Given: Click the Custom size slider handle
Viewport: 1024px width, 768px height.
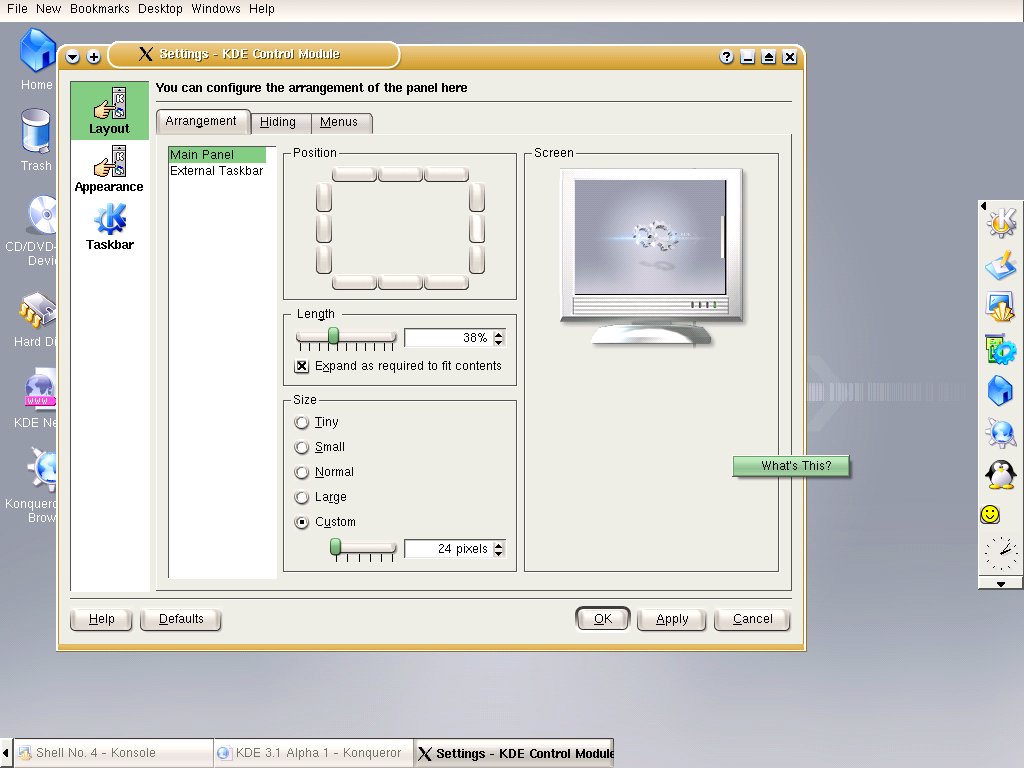Looking at the screenshot, I should point(335,547).
